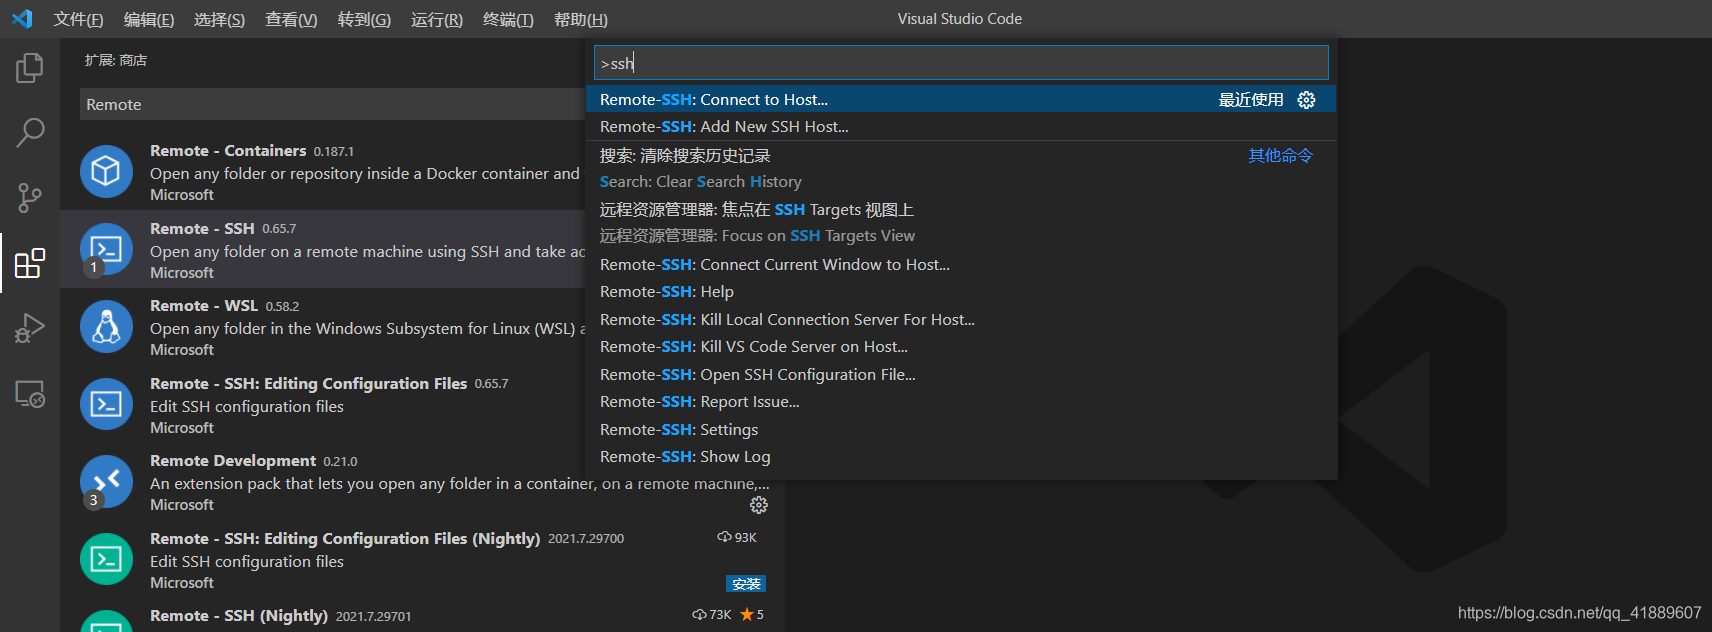Open the Search view in activity bar

[30, 132]
